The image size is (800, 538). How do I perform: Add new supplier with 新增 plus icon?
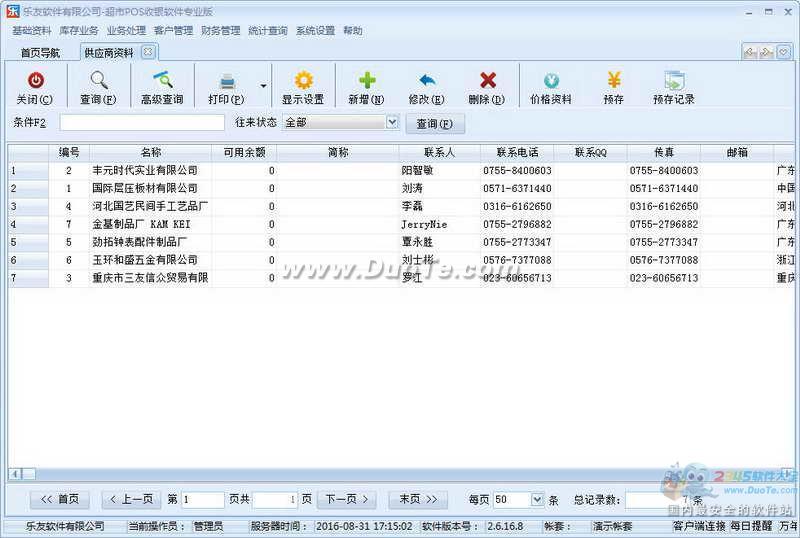[366, 82]
